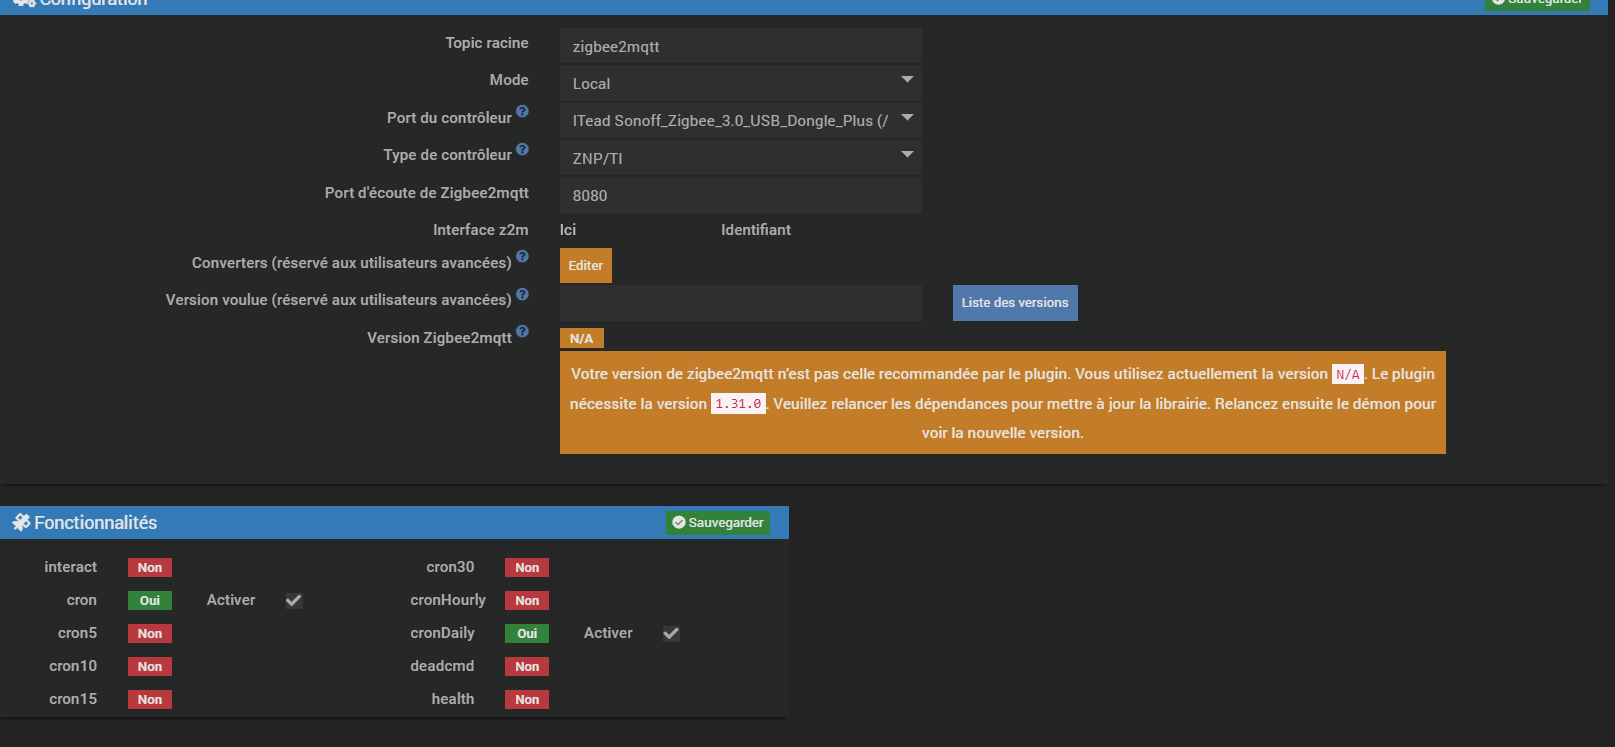1615x747 pixels.
Task: Toggle the cronDaily Activer checkbox
Action: pos(671,634)
